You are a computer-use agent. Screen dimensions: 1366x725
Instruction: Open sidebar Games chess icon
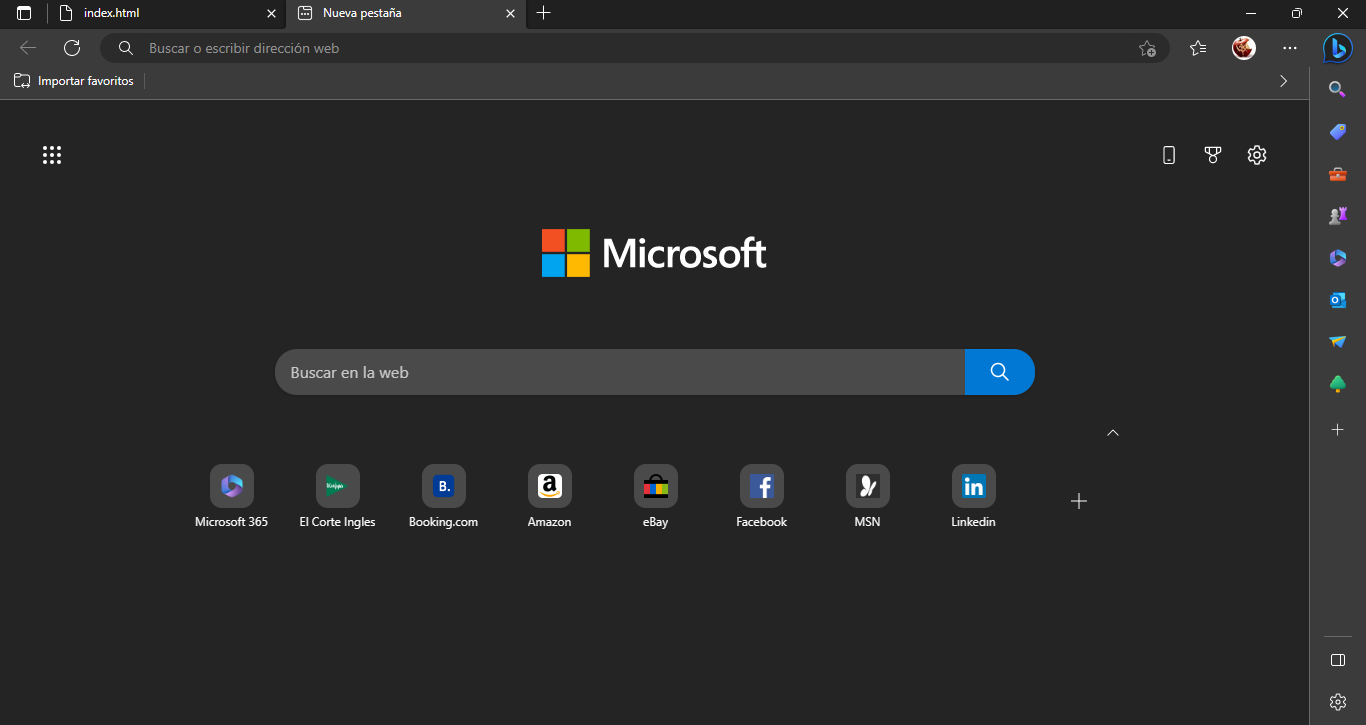(x=1338, y=216)
